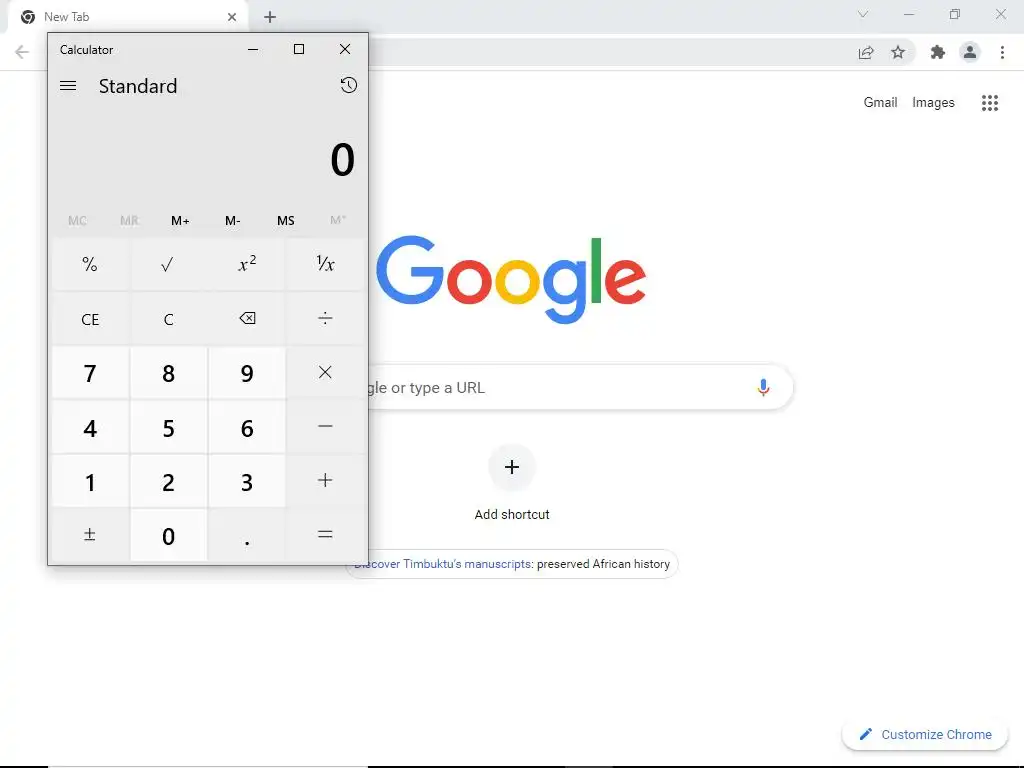Click Customize Chrome button
The image size is (1024, 768).
coord(927,734)
